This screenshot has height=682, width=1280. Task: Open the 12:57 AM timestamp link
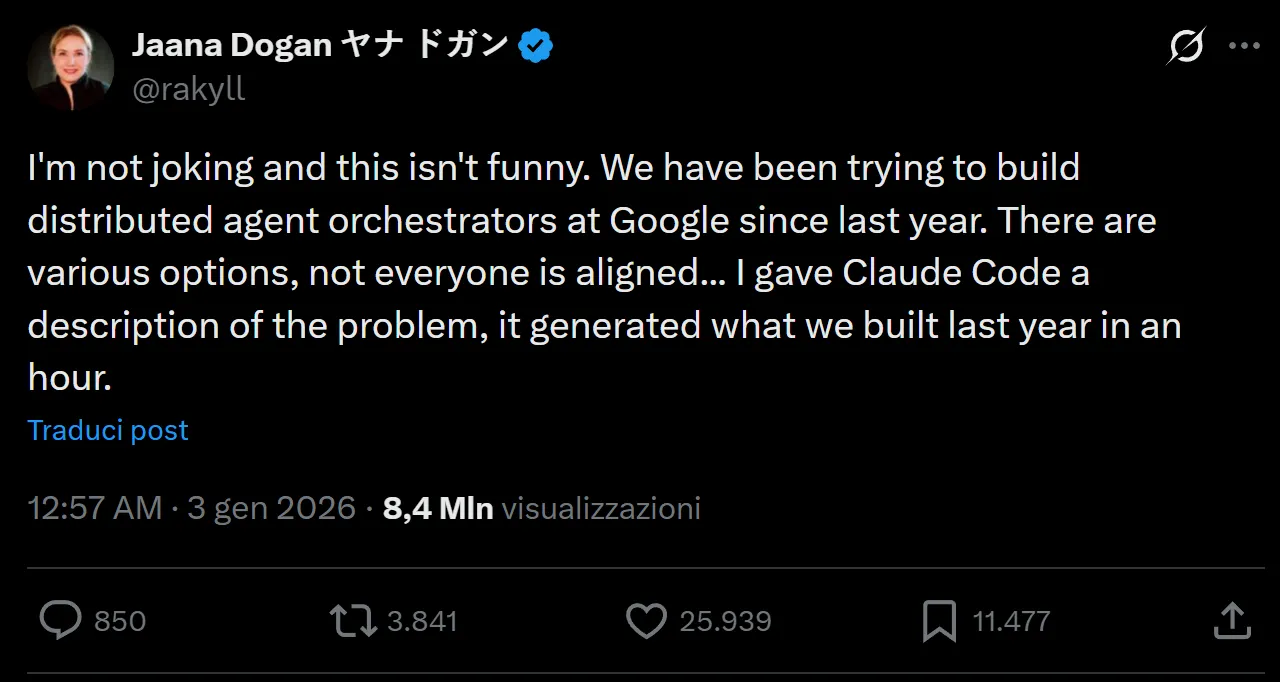click(x=94, y=508)
